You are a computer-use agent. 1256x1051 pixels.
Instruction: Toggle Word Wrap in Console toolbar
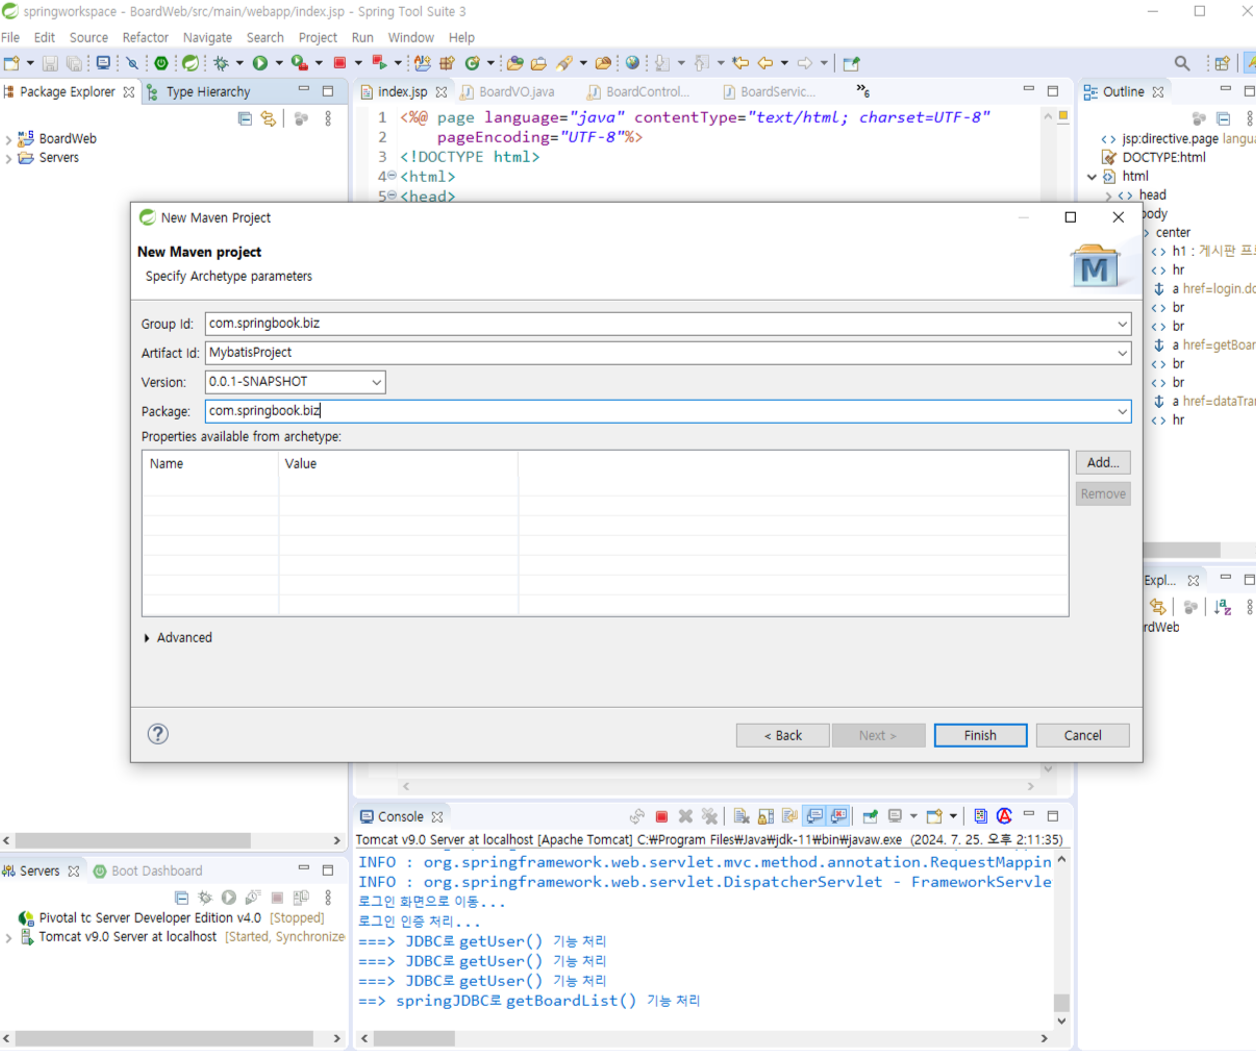790,817
